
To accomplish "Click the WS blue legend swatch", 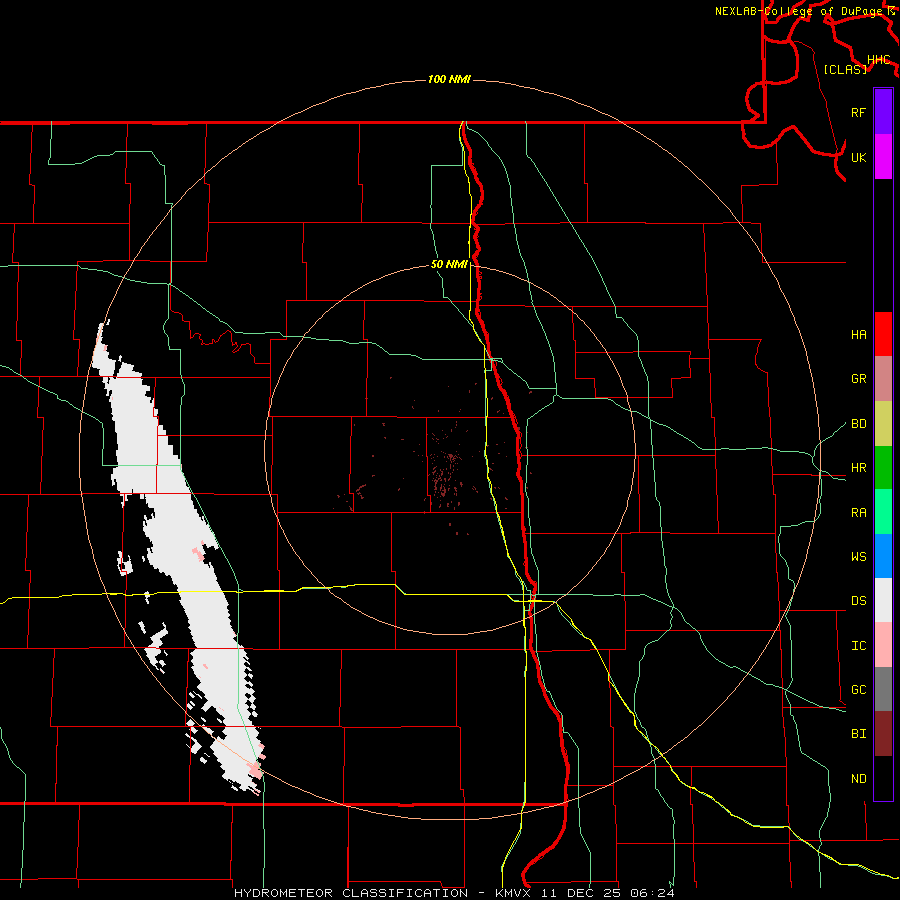I will [883, 556].
